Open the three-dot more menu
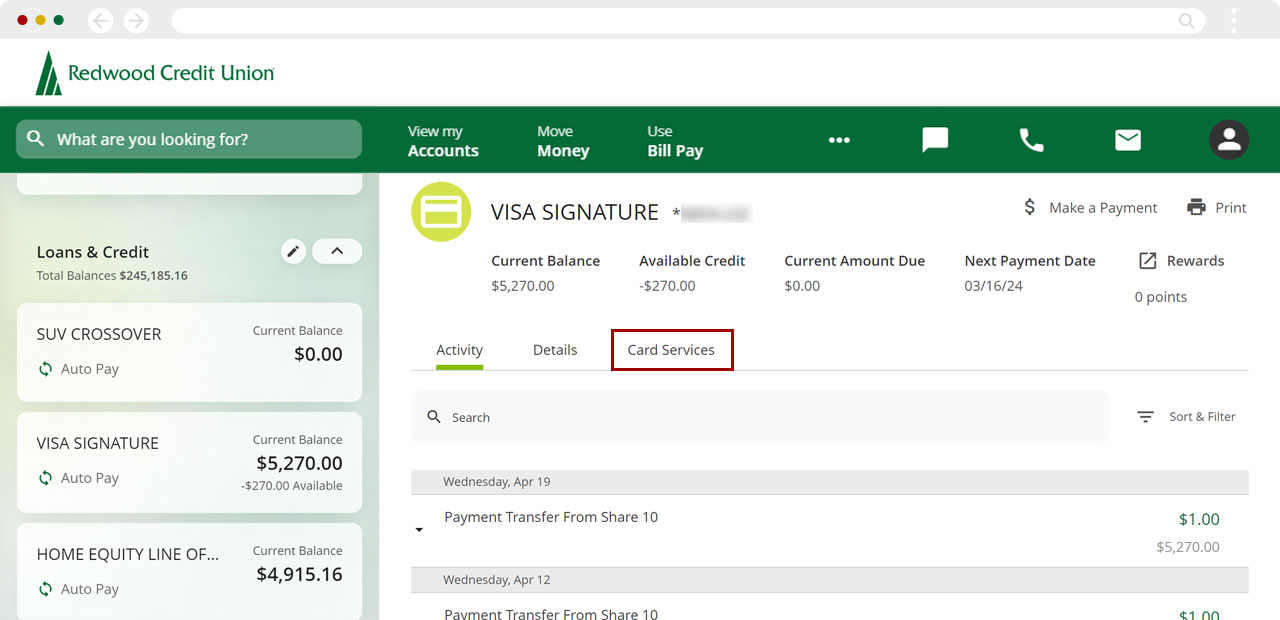The height and width of the screenshot is (620, 1280). point(839,140)
